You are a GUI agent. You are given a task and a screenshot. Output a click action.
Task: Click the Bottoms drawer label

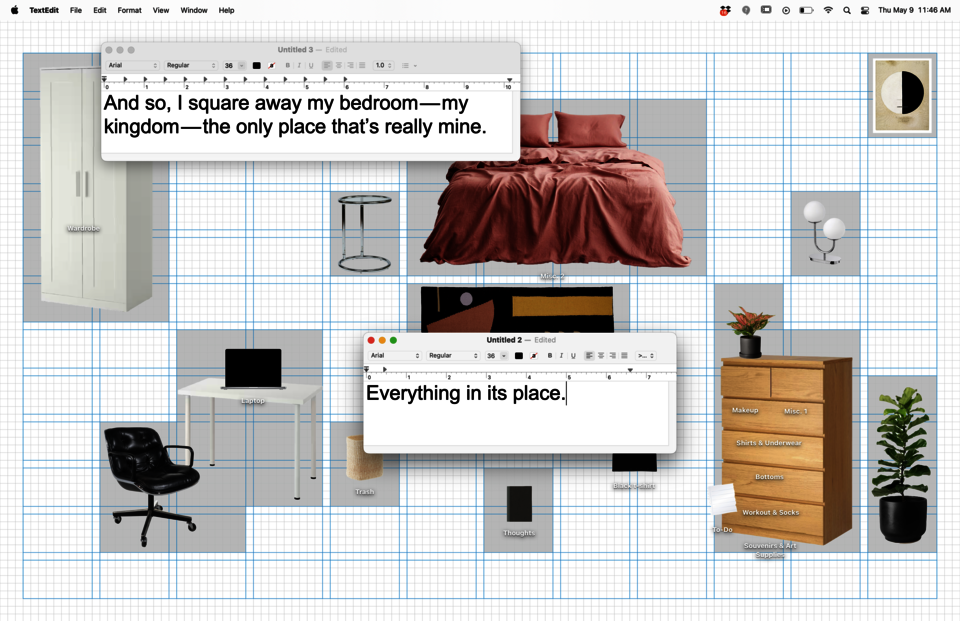point(770,476)
